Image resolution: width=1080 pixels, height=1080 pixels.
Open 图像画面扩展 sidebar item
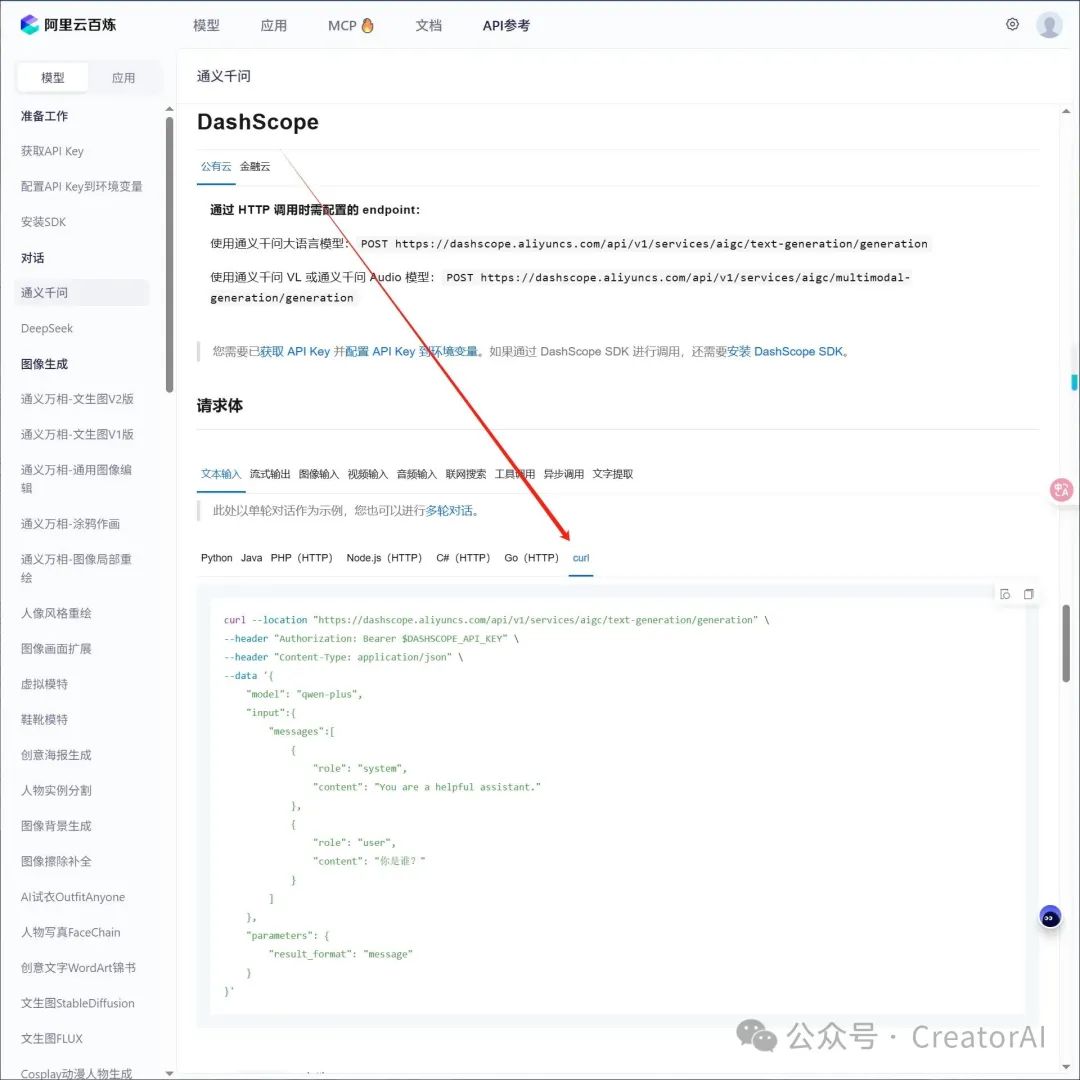[56, 649]
